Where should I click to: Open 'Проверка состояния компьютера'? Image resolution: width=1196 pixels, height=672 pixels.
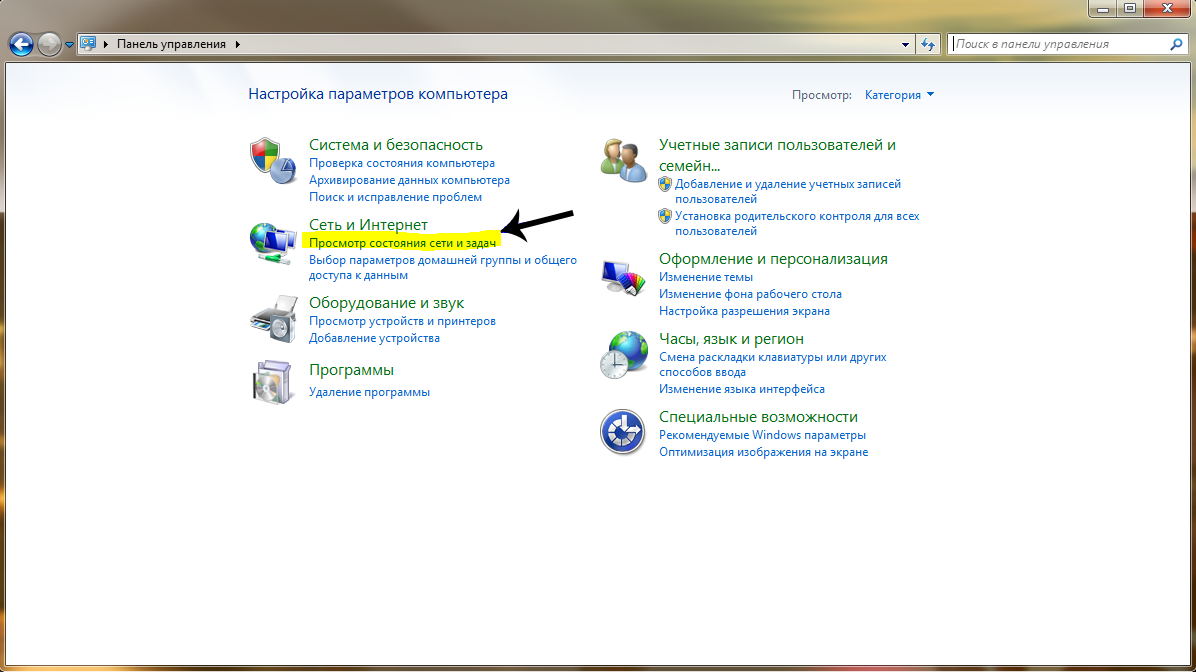click(x=402, y=163)
